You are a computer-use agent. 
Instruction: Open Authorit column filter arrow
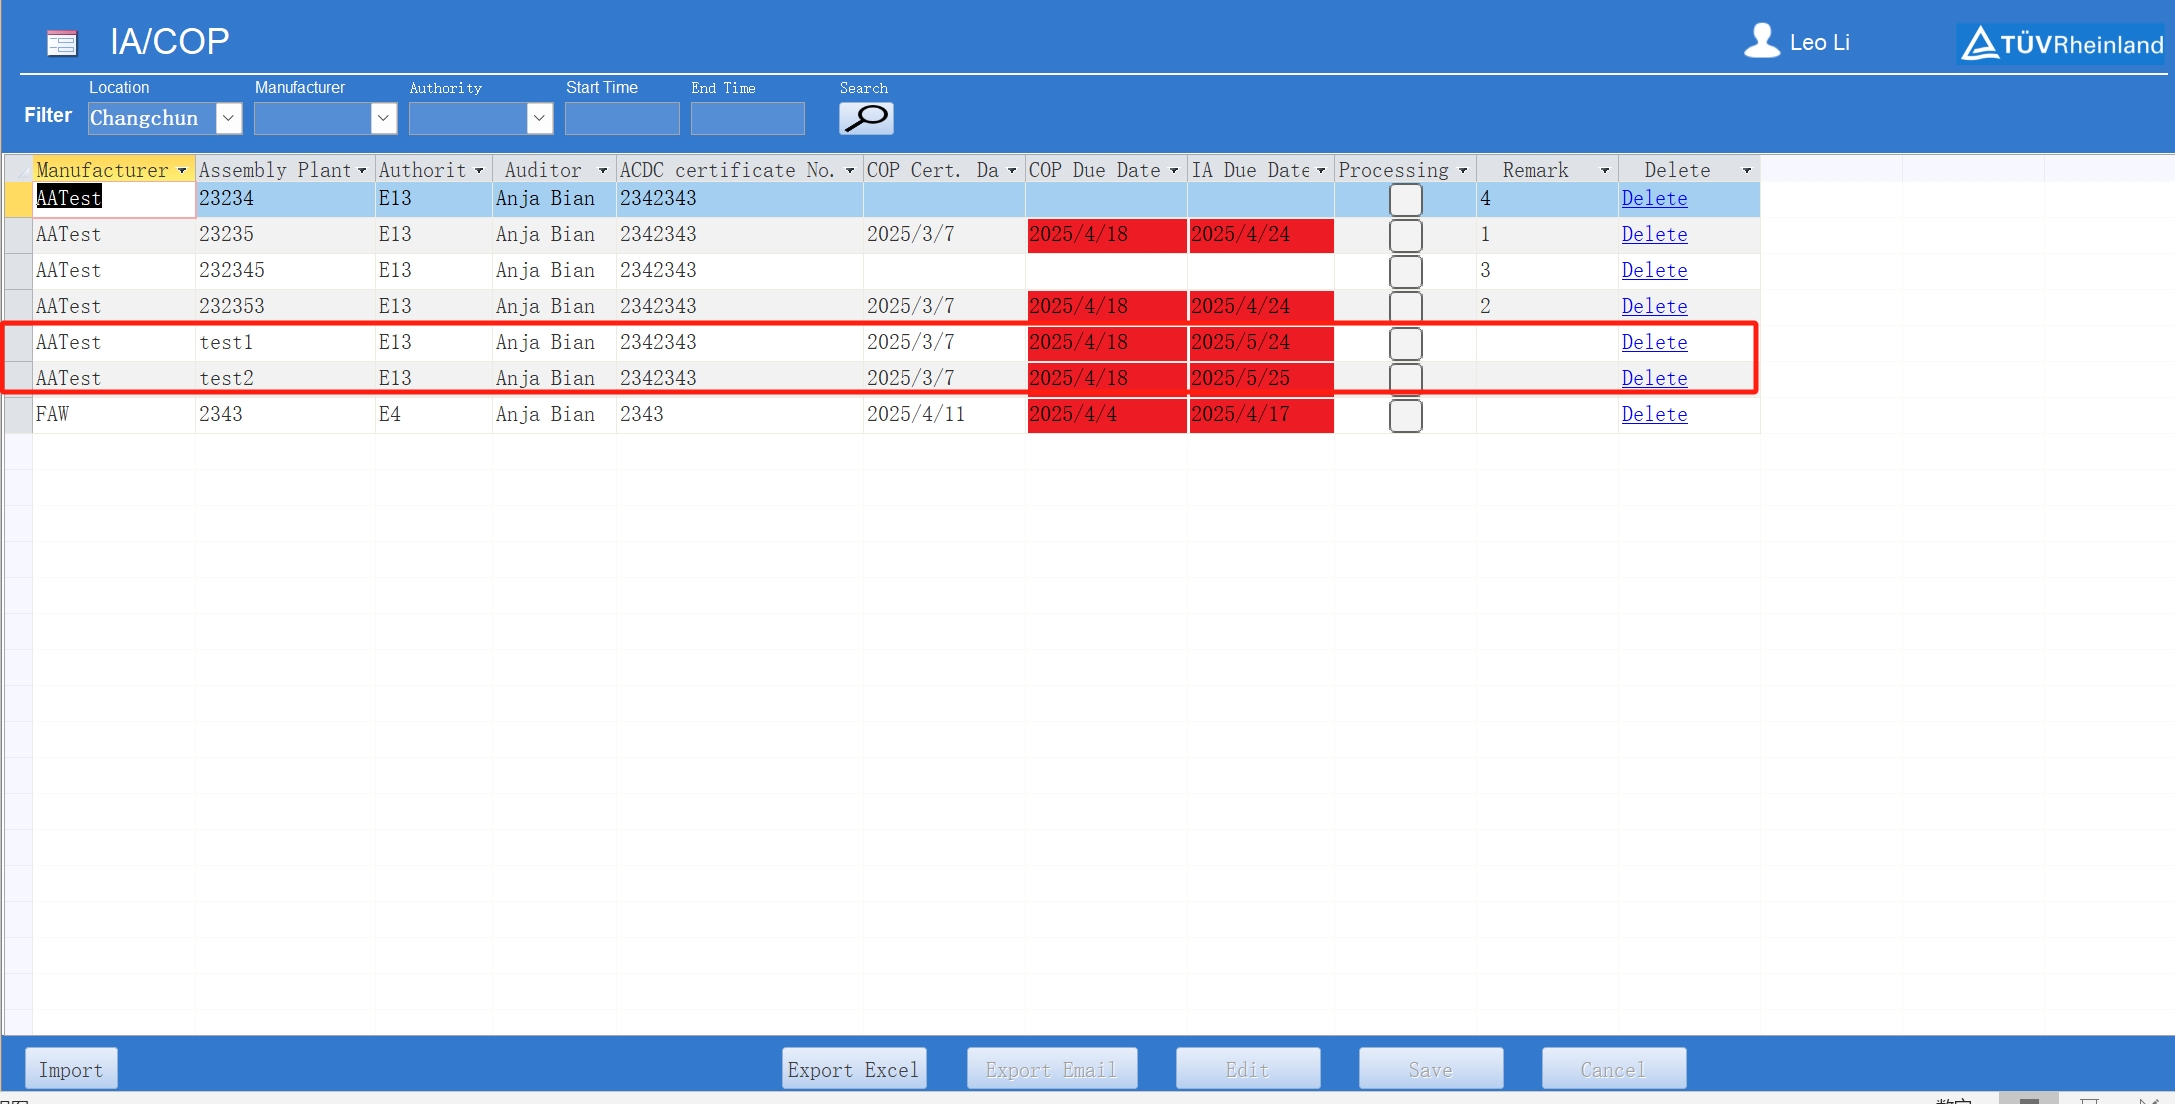tap(479, 171)
